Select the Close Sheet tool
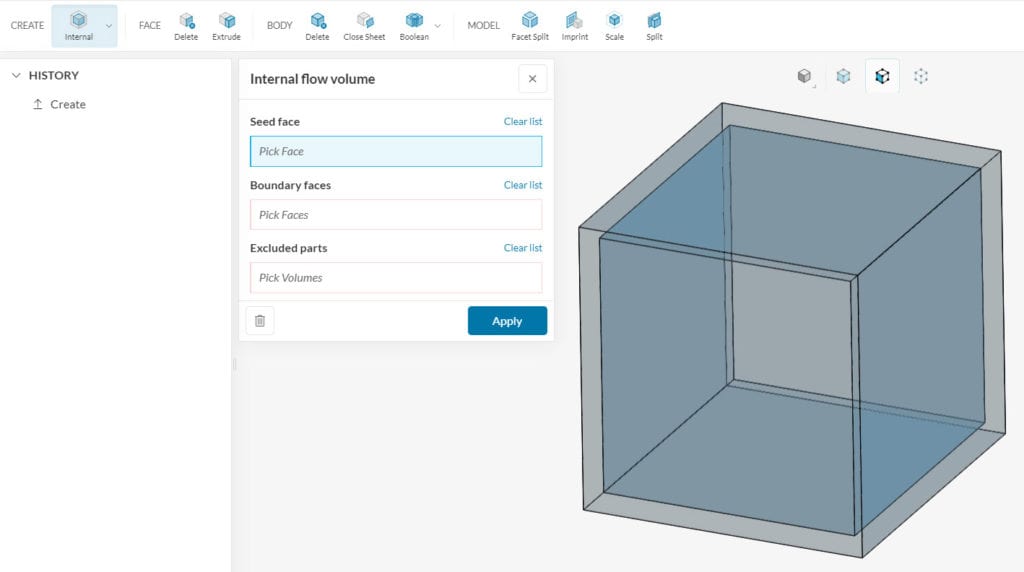The image size is (1024, 572). point(364,25)
